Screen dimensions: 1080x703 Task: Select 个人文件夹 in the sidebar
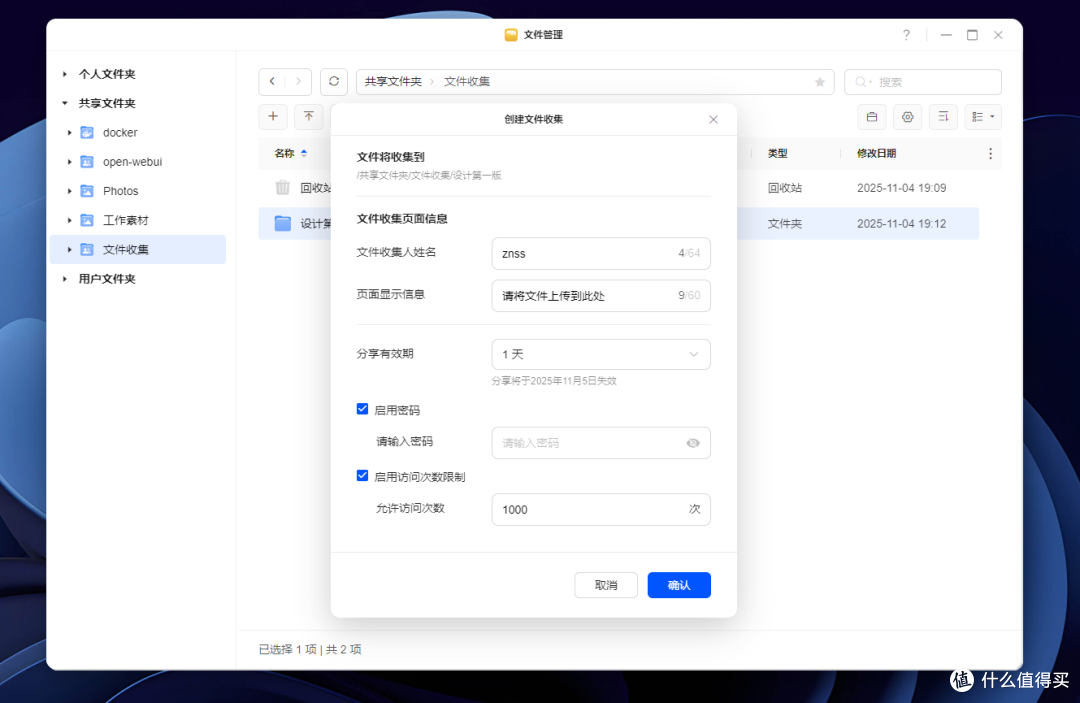point(107,74)
